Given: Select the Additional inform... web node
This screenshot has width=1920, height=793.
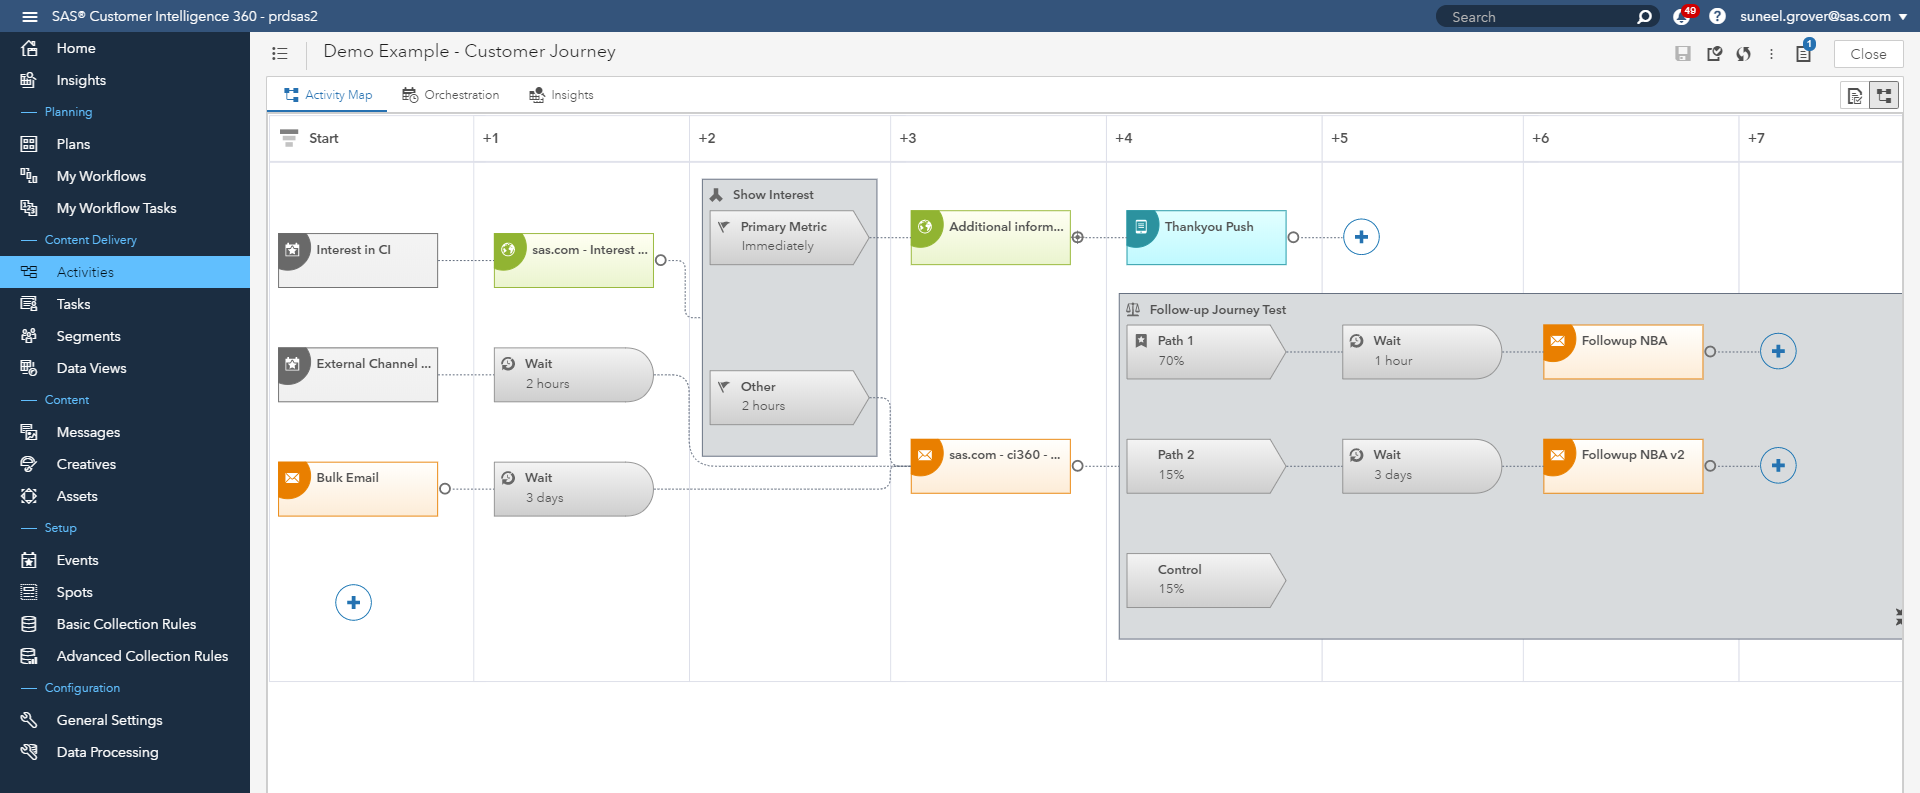Looking at the screenshot, I should point(991,237).
